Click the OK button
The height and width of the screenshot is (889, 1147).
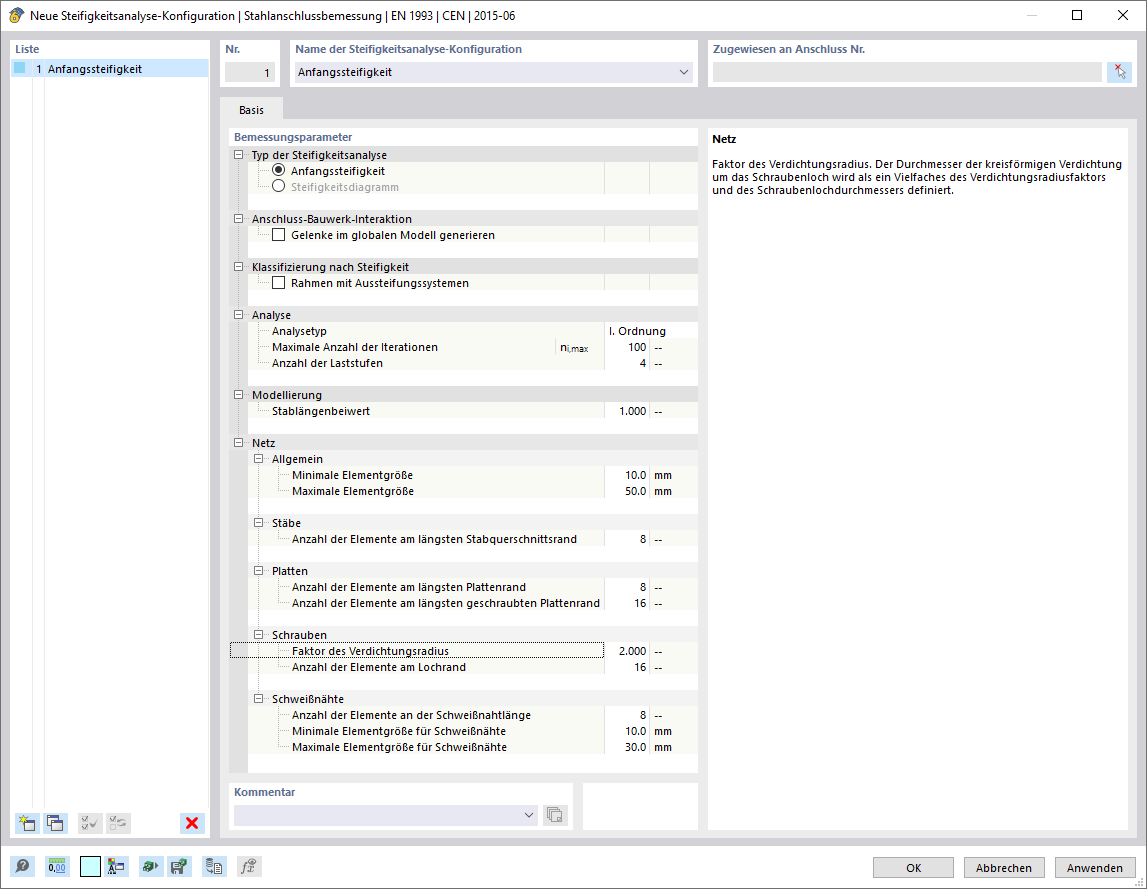pos(913,868)
